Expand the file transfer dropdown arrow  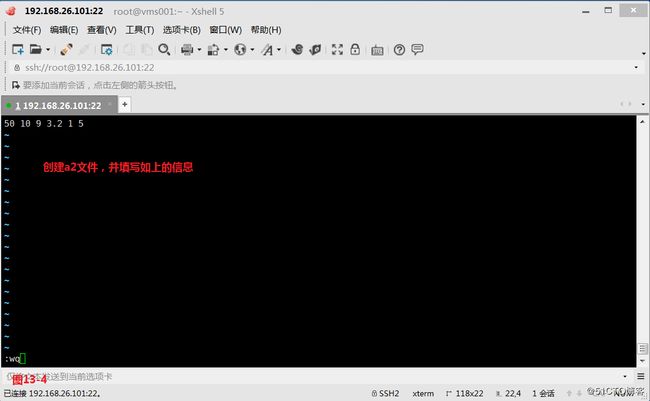coord(226,50)
